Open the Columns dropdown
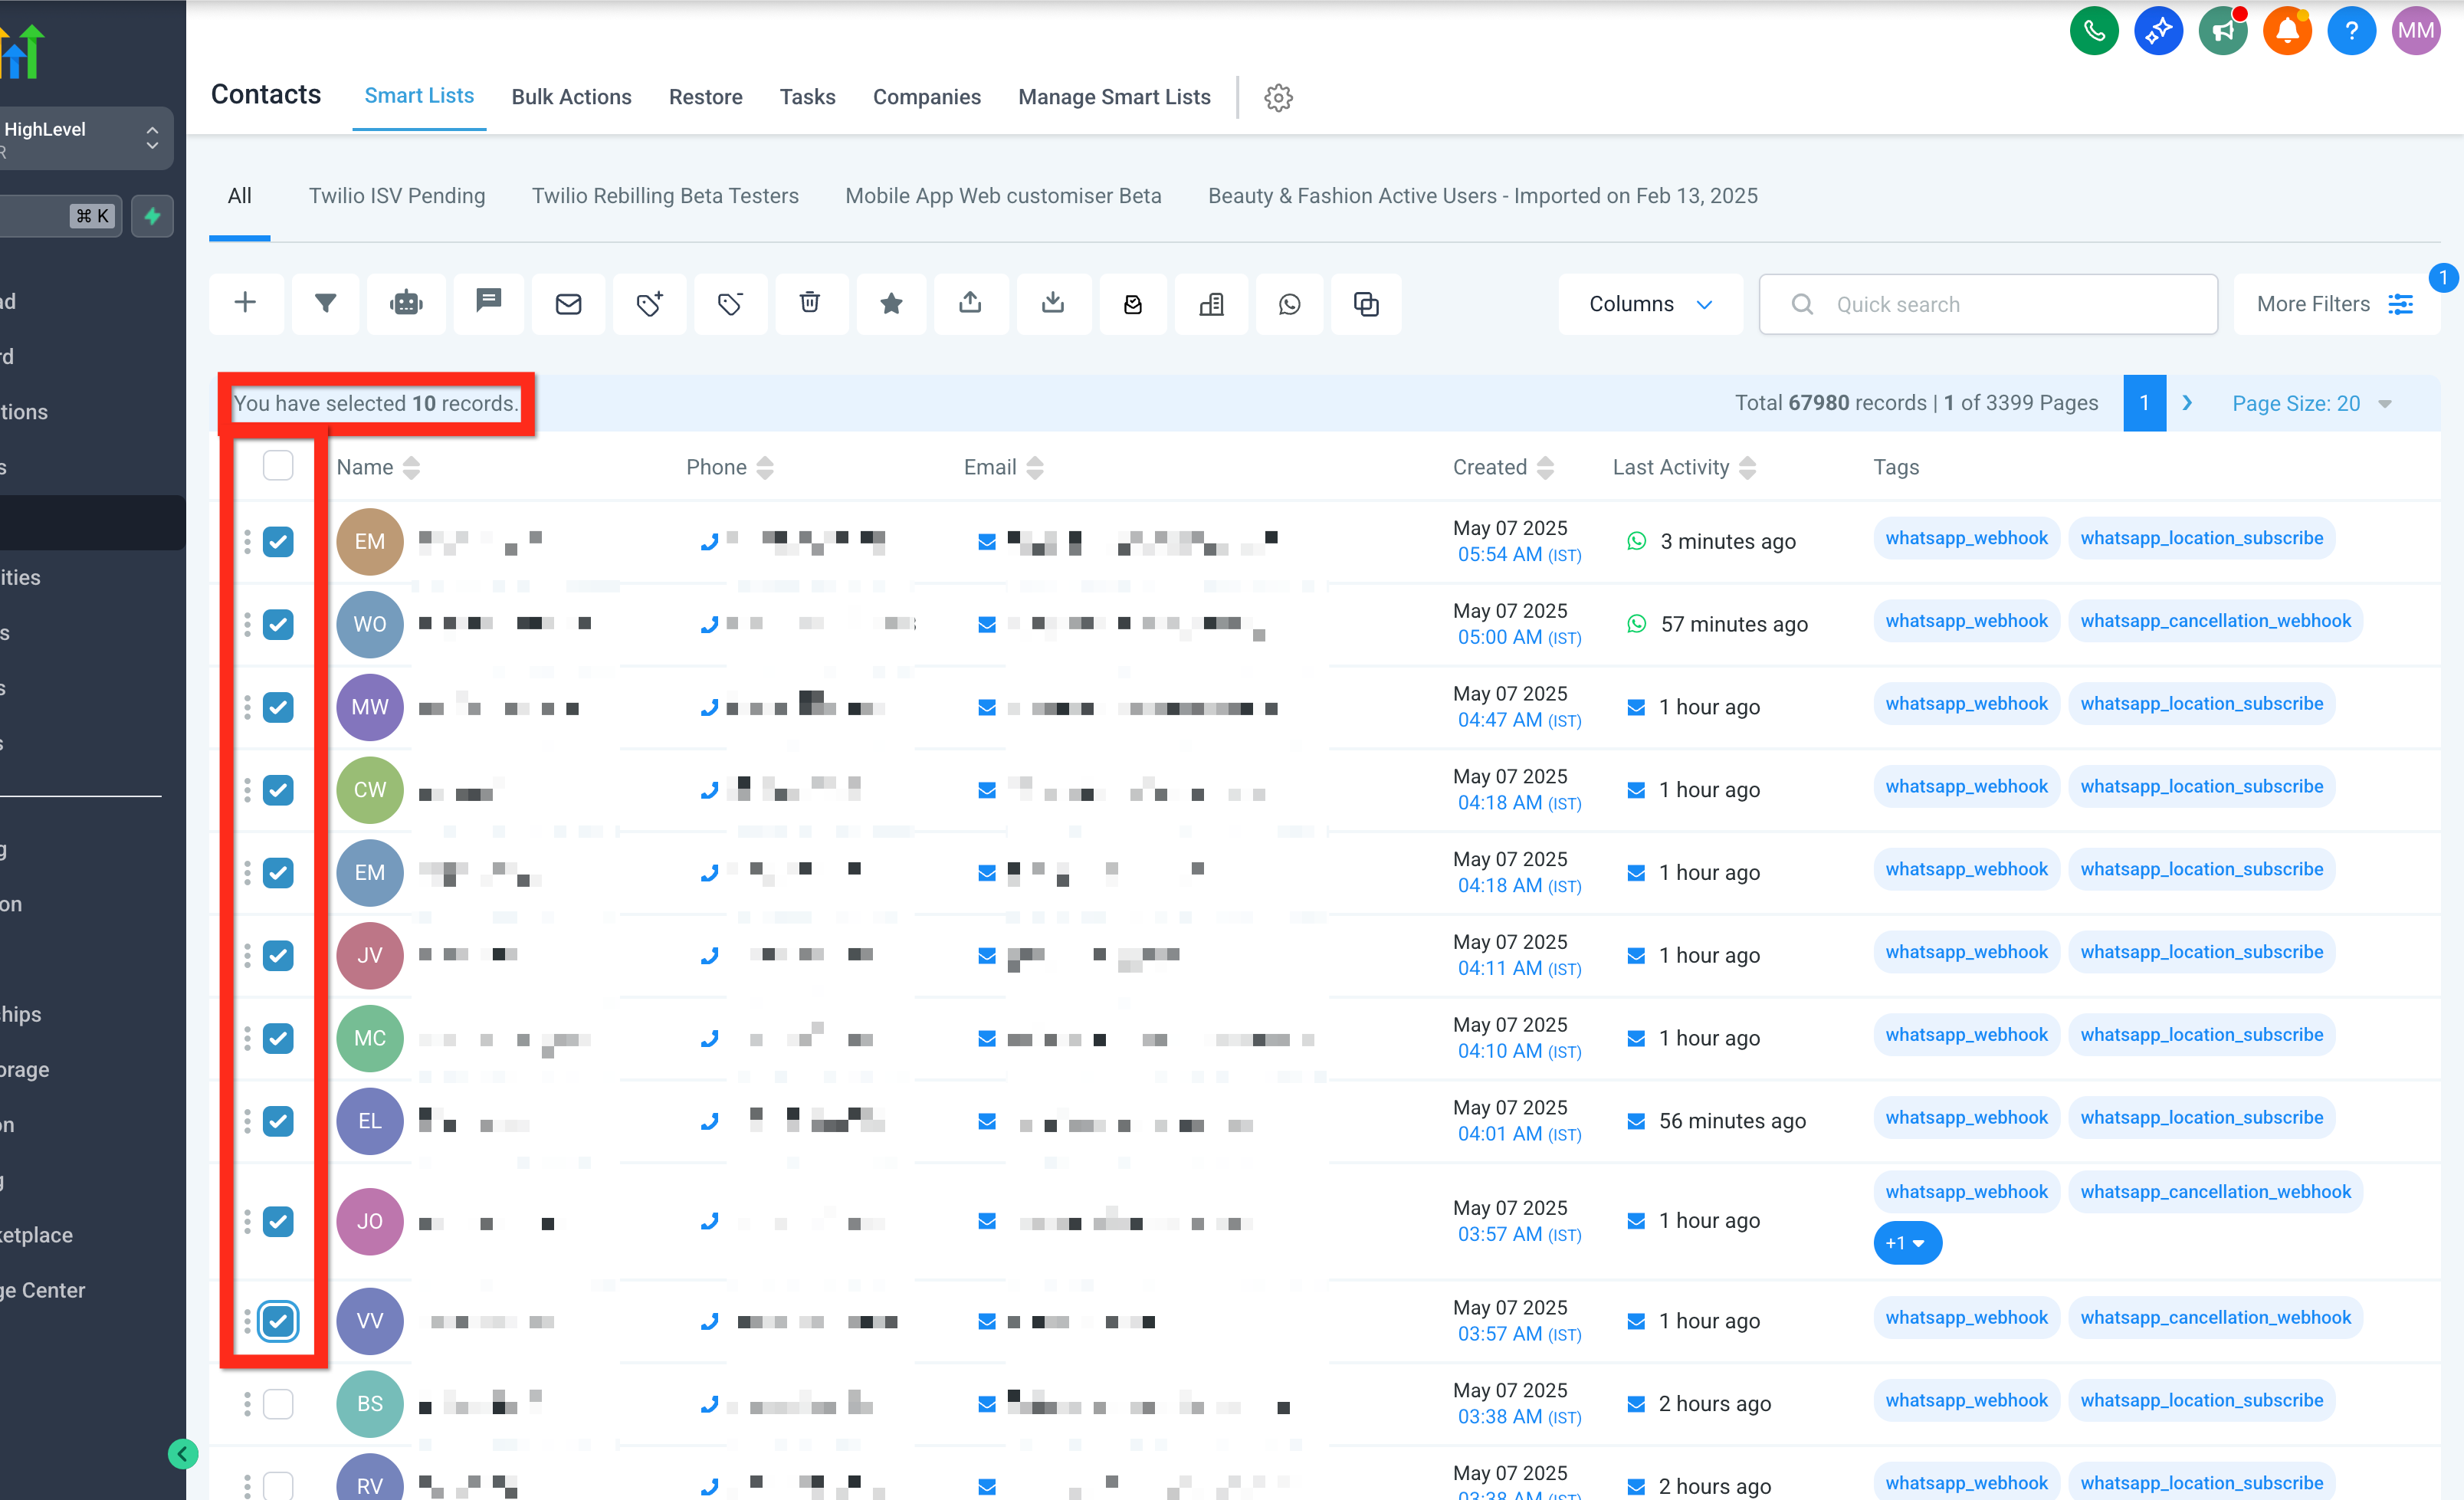 coord(1650,304)
